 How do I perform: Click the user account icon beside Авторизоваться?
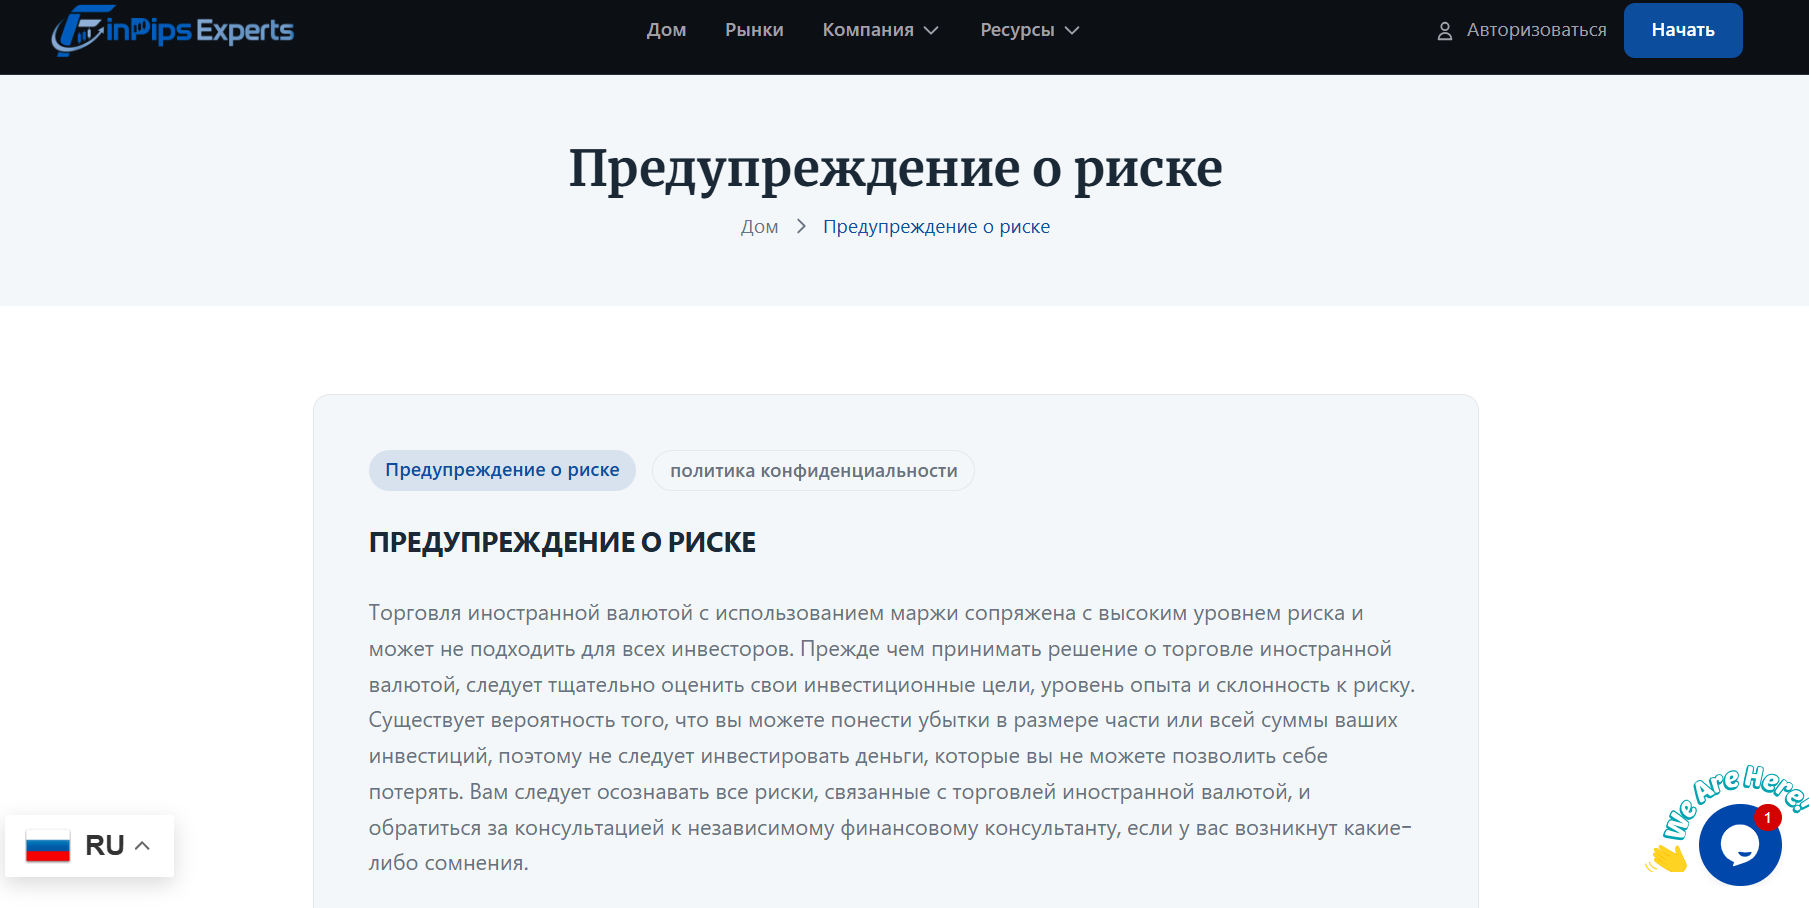point(1444,31)
